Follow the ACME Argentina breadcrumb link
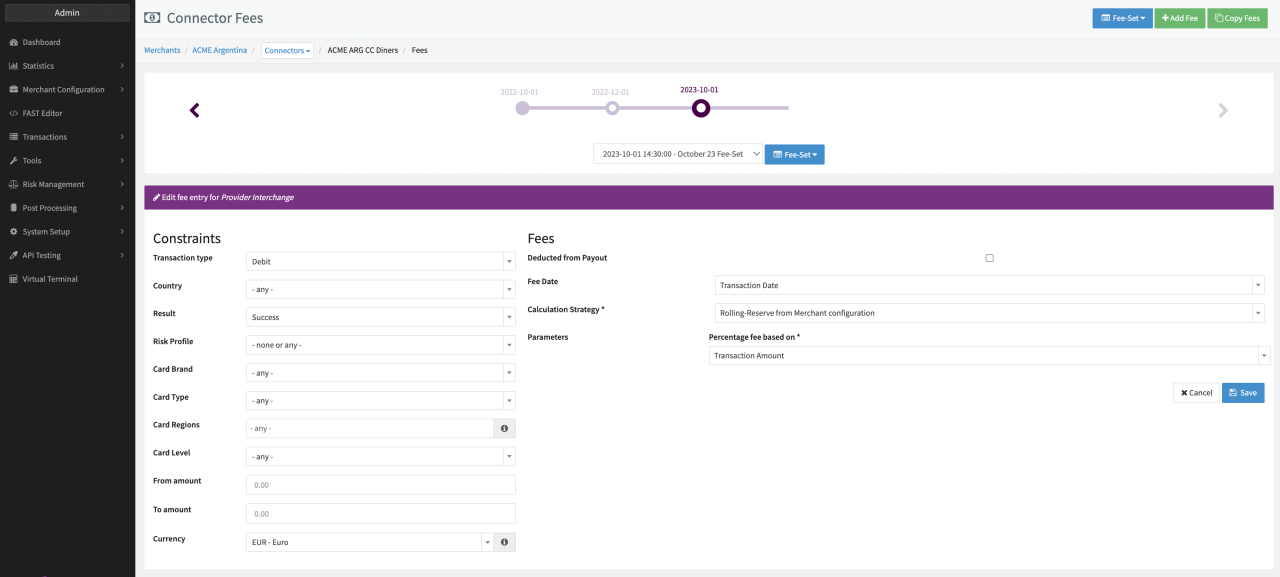The width and height of the screenshot is (1280, 577). pos(219,50)
